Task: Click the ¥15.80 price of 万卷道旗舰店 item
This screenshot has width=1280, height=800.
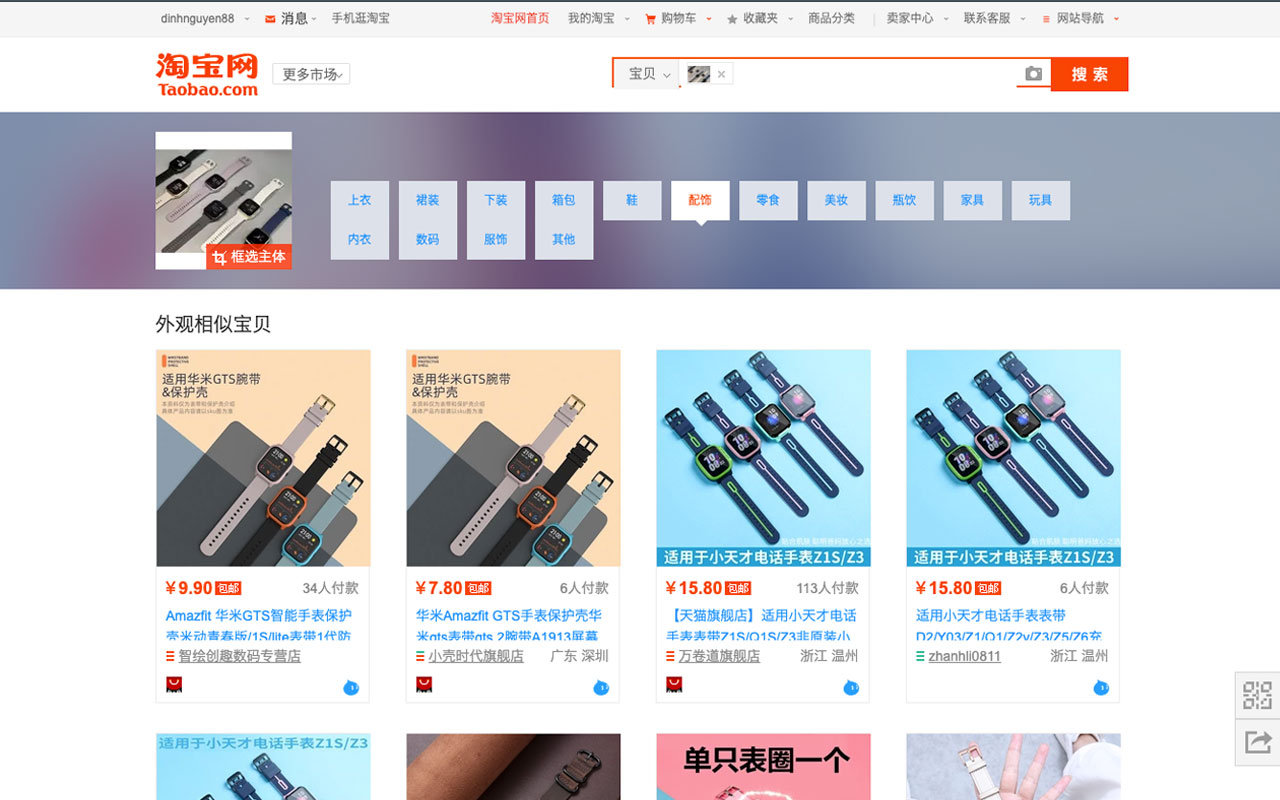Action: (x=694, y=588)
